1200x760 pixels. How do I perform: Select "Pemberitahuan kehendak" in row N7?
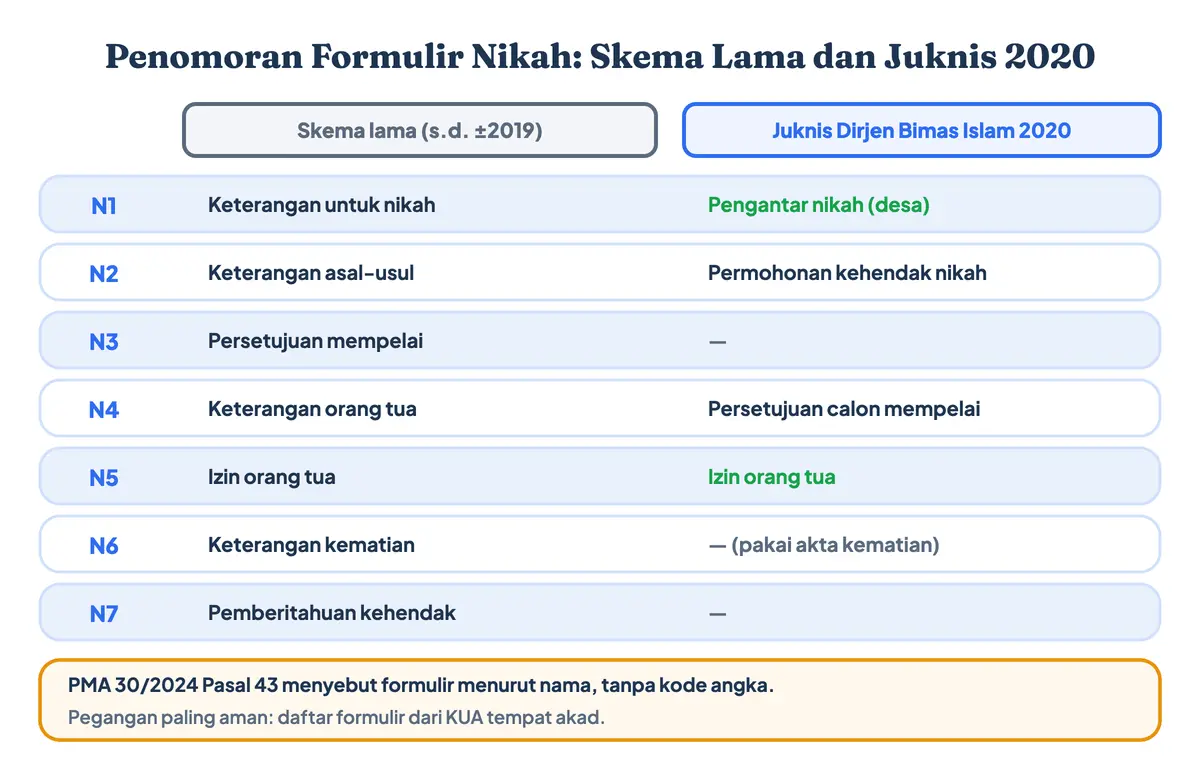click(332, 613)
